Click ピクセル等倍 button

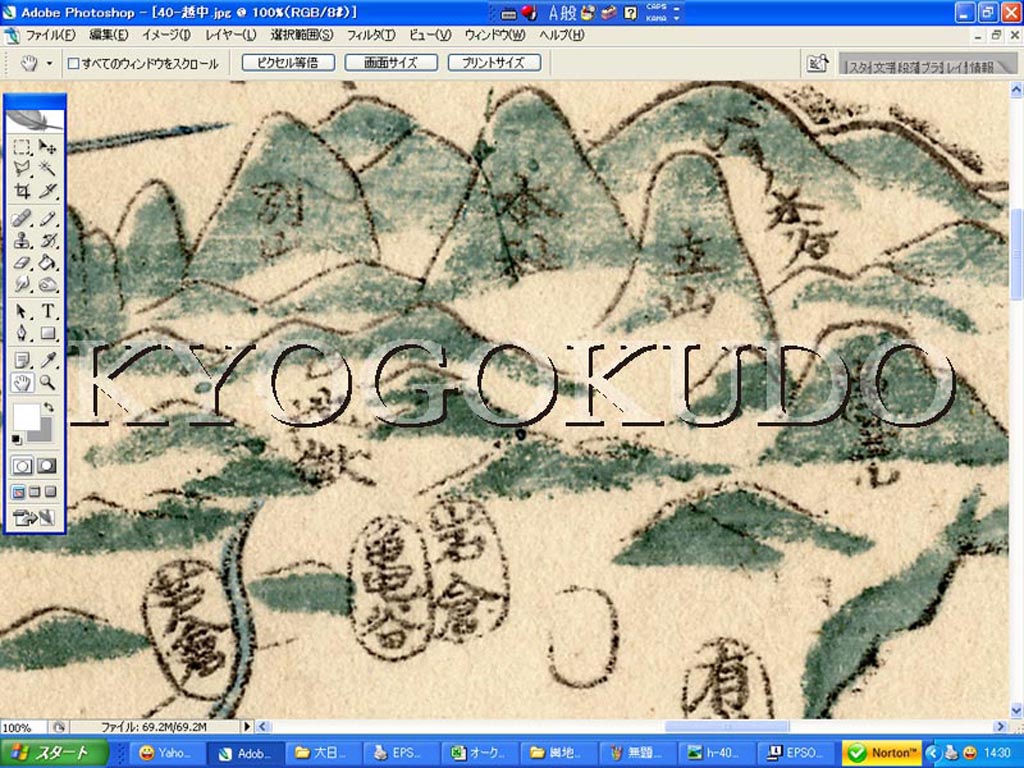[x=288, y=63]
